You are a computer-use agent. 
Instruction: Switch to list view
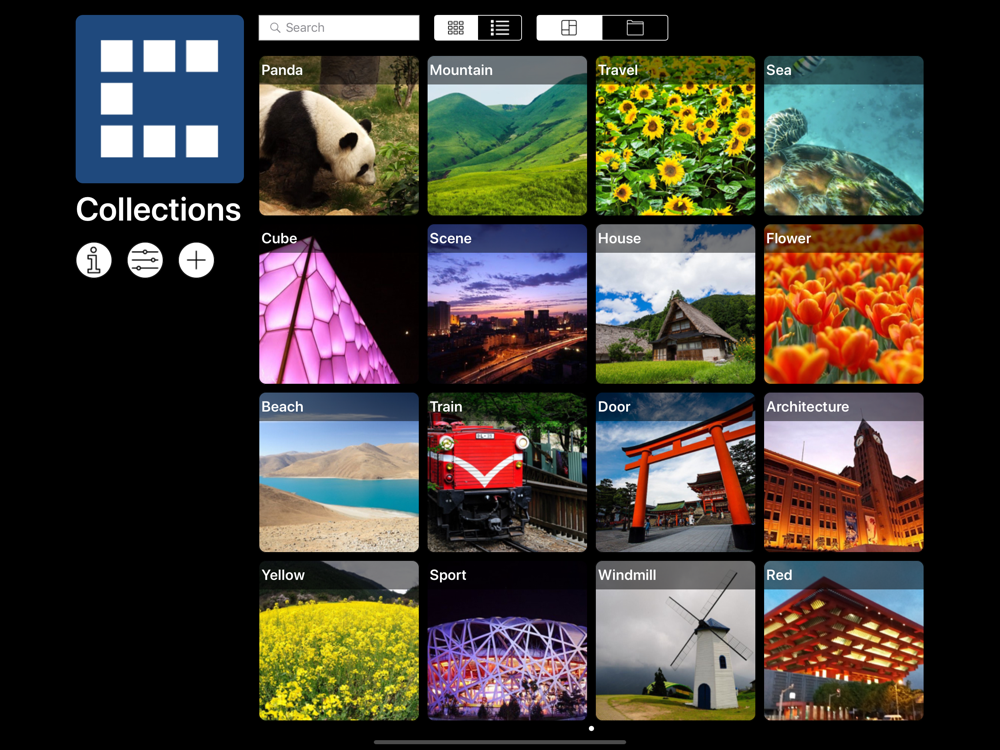click(x=500, y=28)
